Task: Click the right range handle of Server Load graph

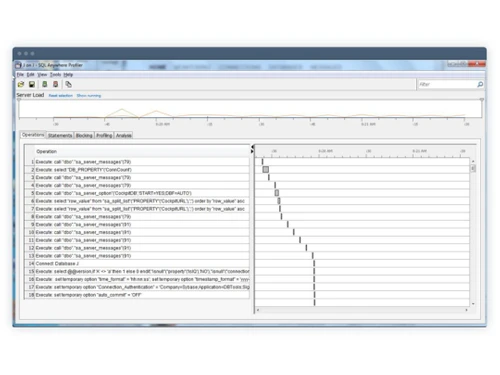Action: point(482,100)
